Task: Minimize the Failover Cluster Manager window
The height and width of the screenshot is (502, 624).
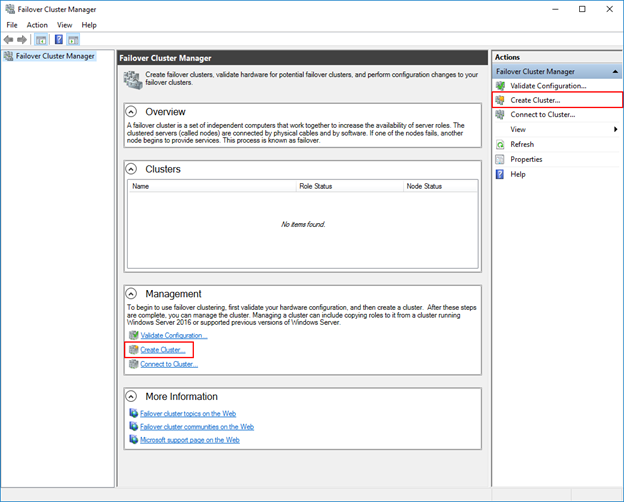Action: pyautogui.click(x=556, y=9)
